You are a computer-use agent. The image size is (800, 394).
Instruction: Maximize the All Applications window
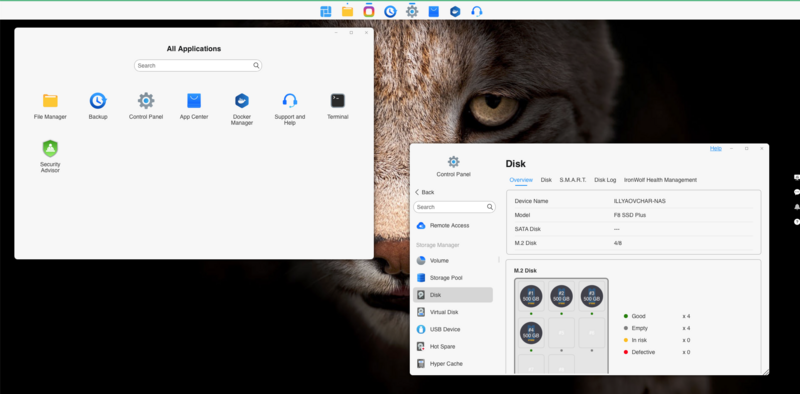(351, 33)
